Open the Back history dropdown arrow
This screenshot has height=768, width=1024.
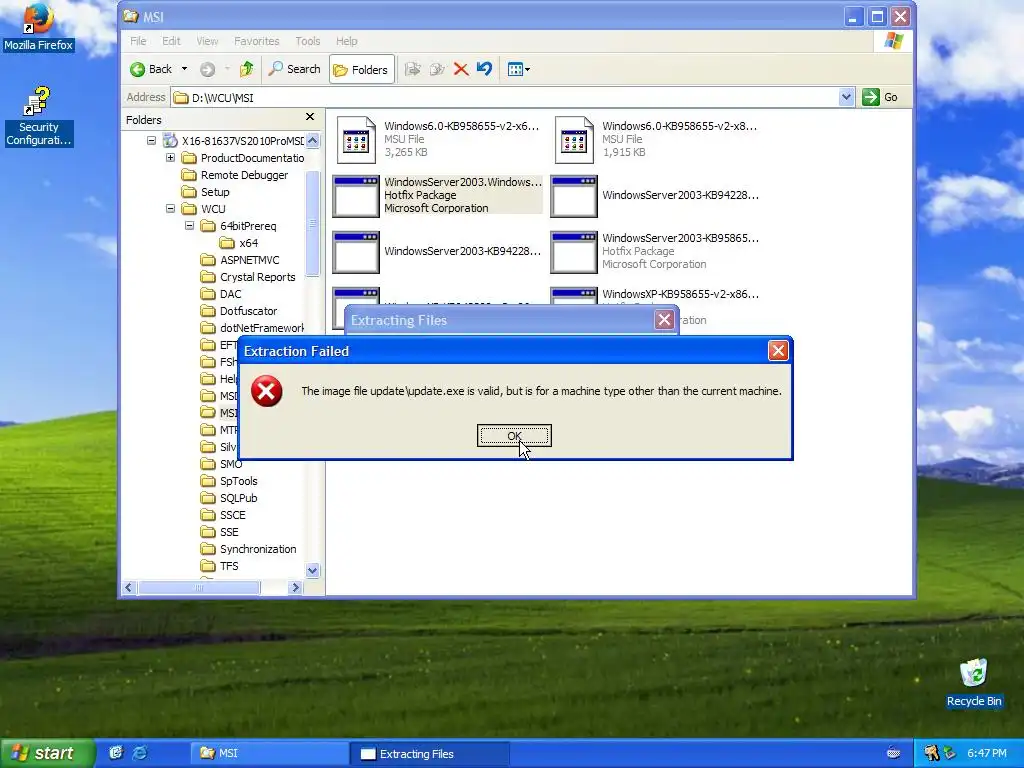tap(184, 69)
